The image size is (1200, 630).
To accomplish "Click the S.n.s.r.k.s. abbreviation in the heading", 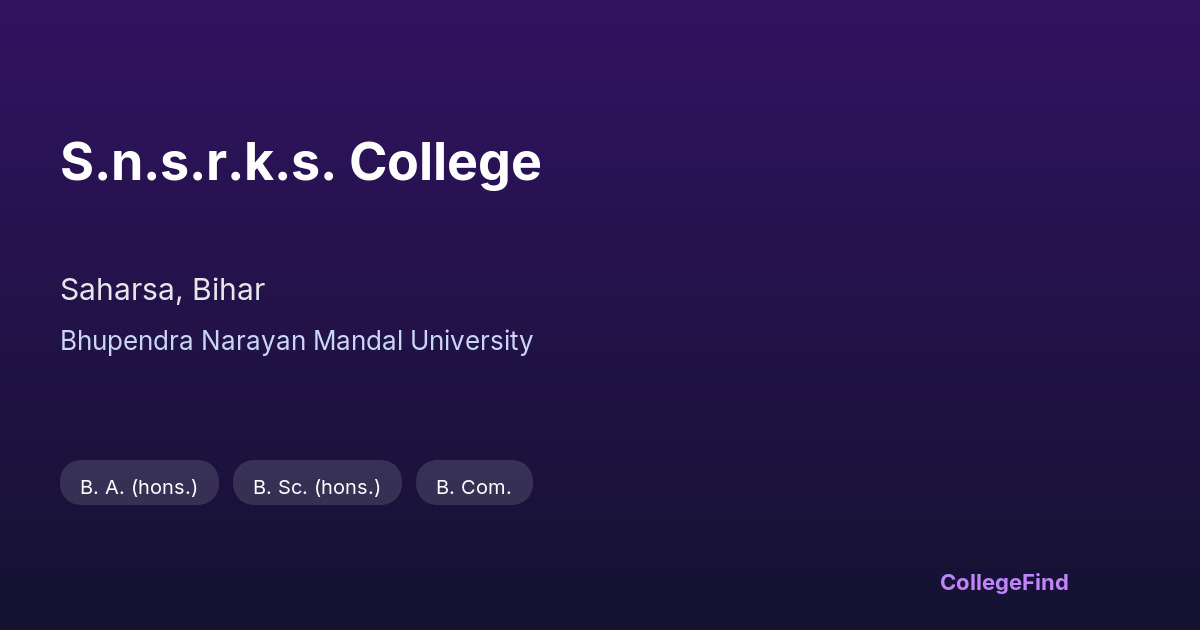I will point(197,162).
